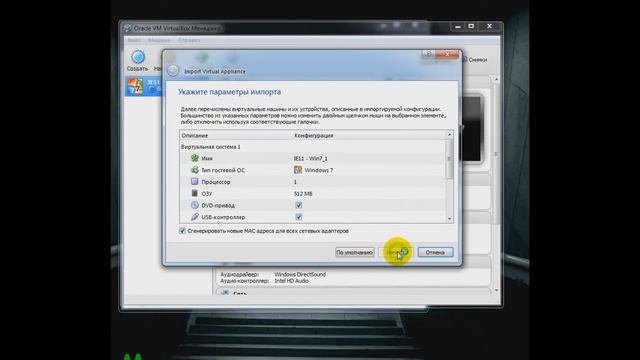This screenshot has width=640, height=360.
Task: Click the ОЗУ memory chip icon
Action: click(x=195, y=193)
